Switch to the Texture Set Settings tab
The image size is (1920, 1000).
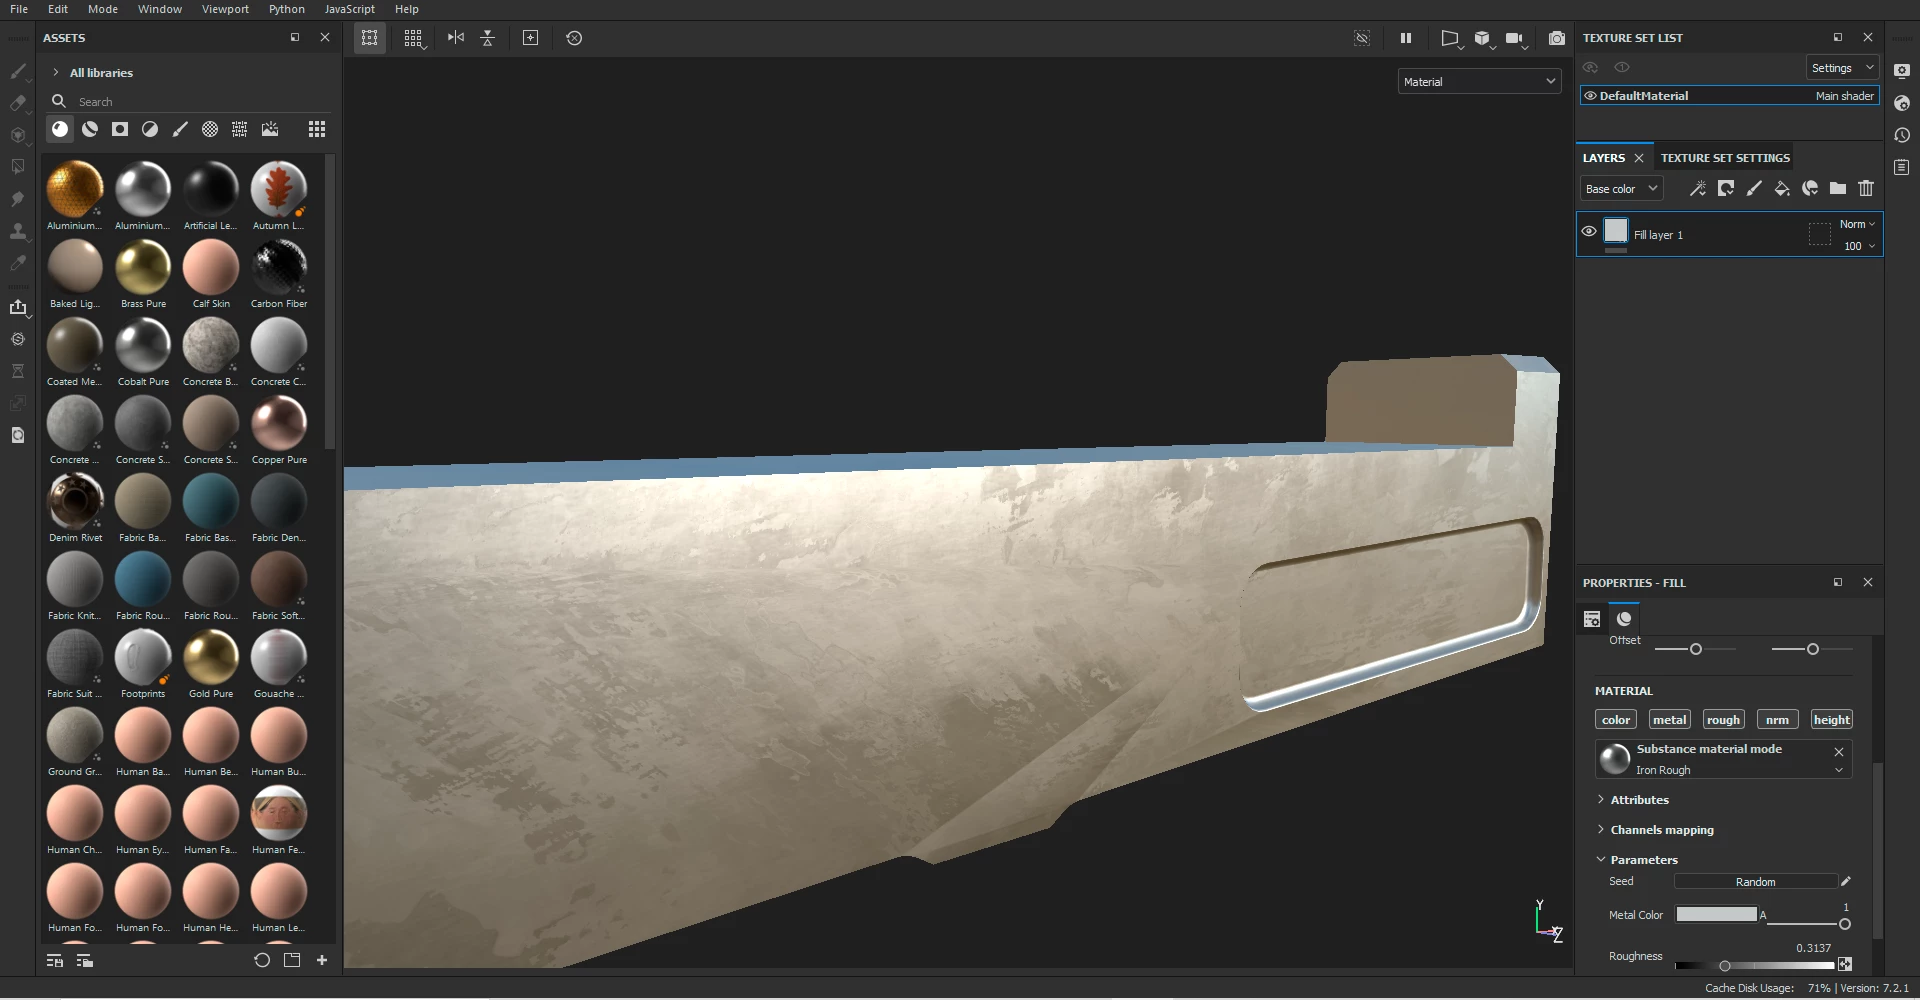point(1725,158)
